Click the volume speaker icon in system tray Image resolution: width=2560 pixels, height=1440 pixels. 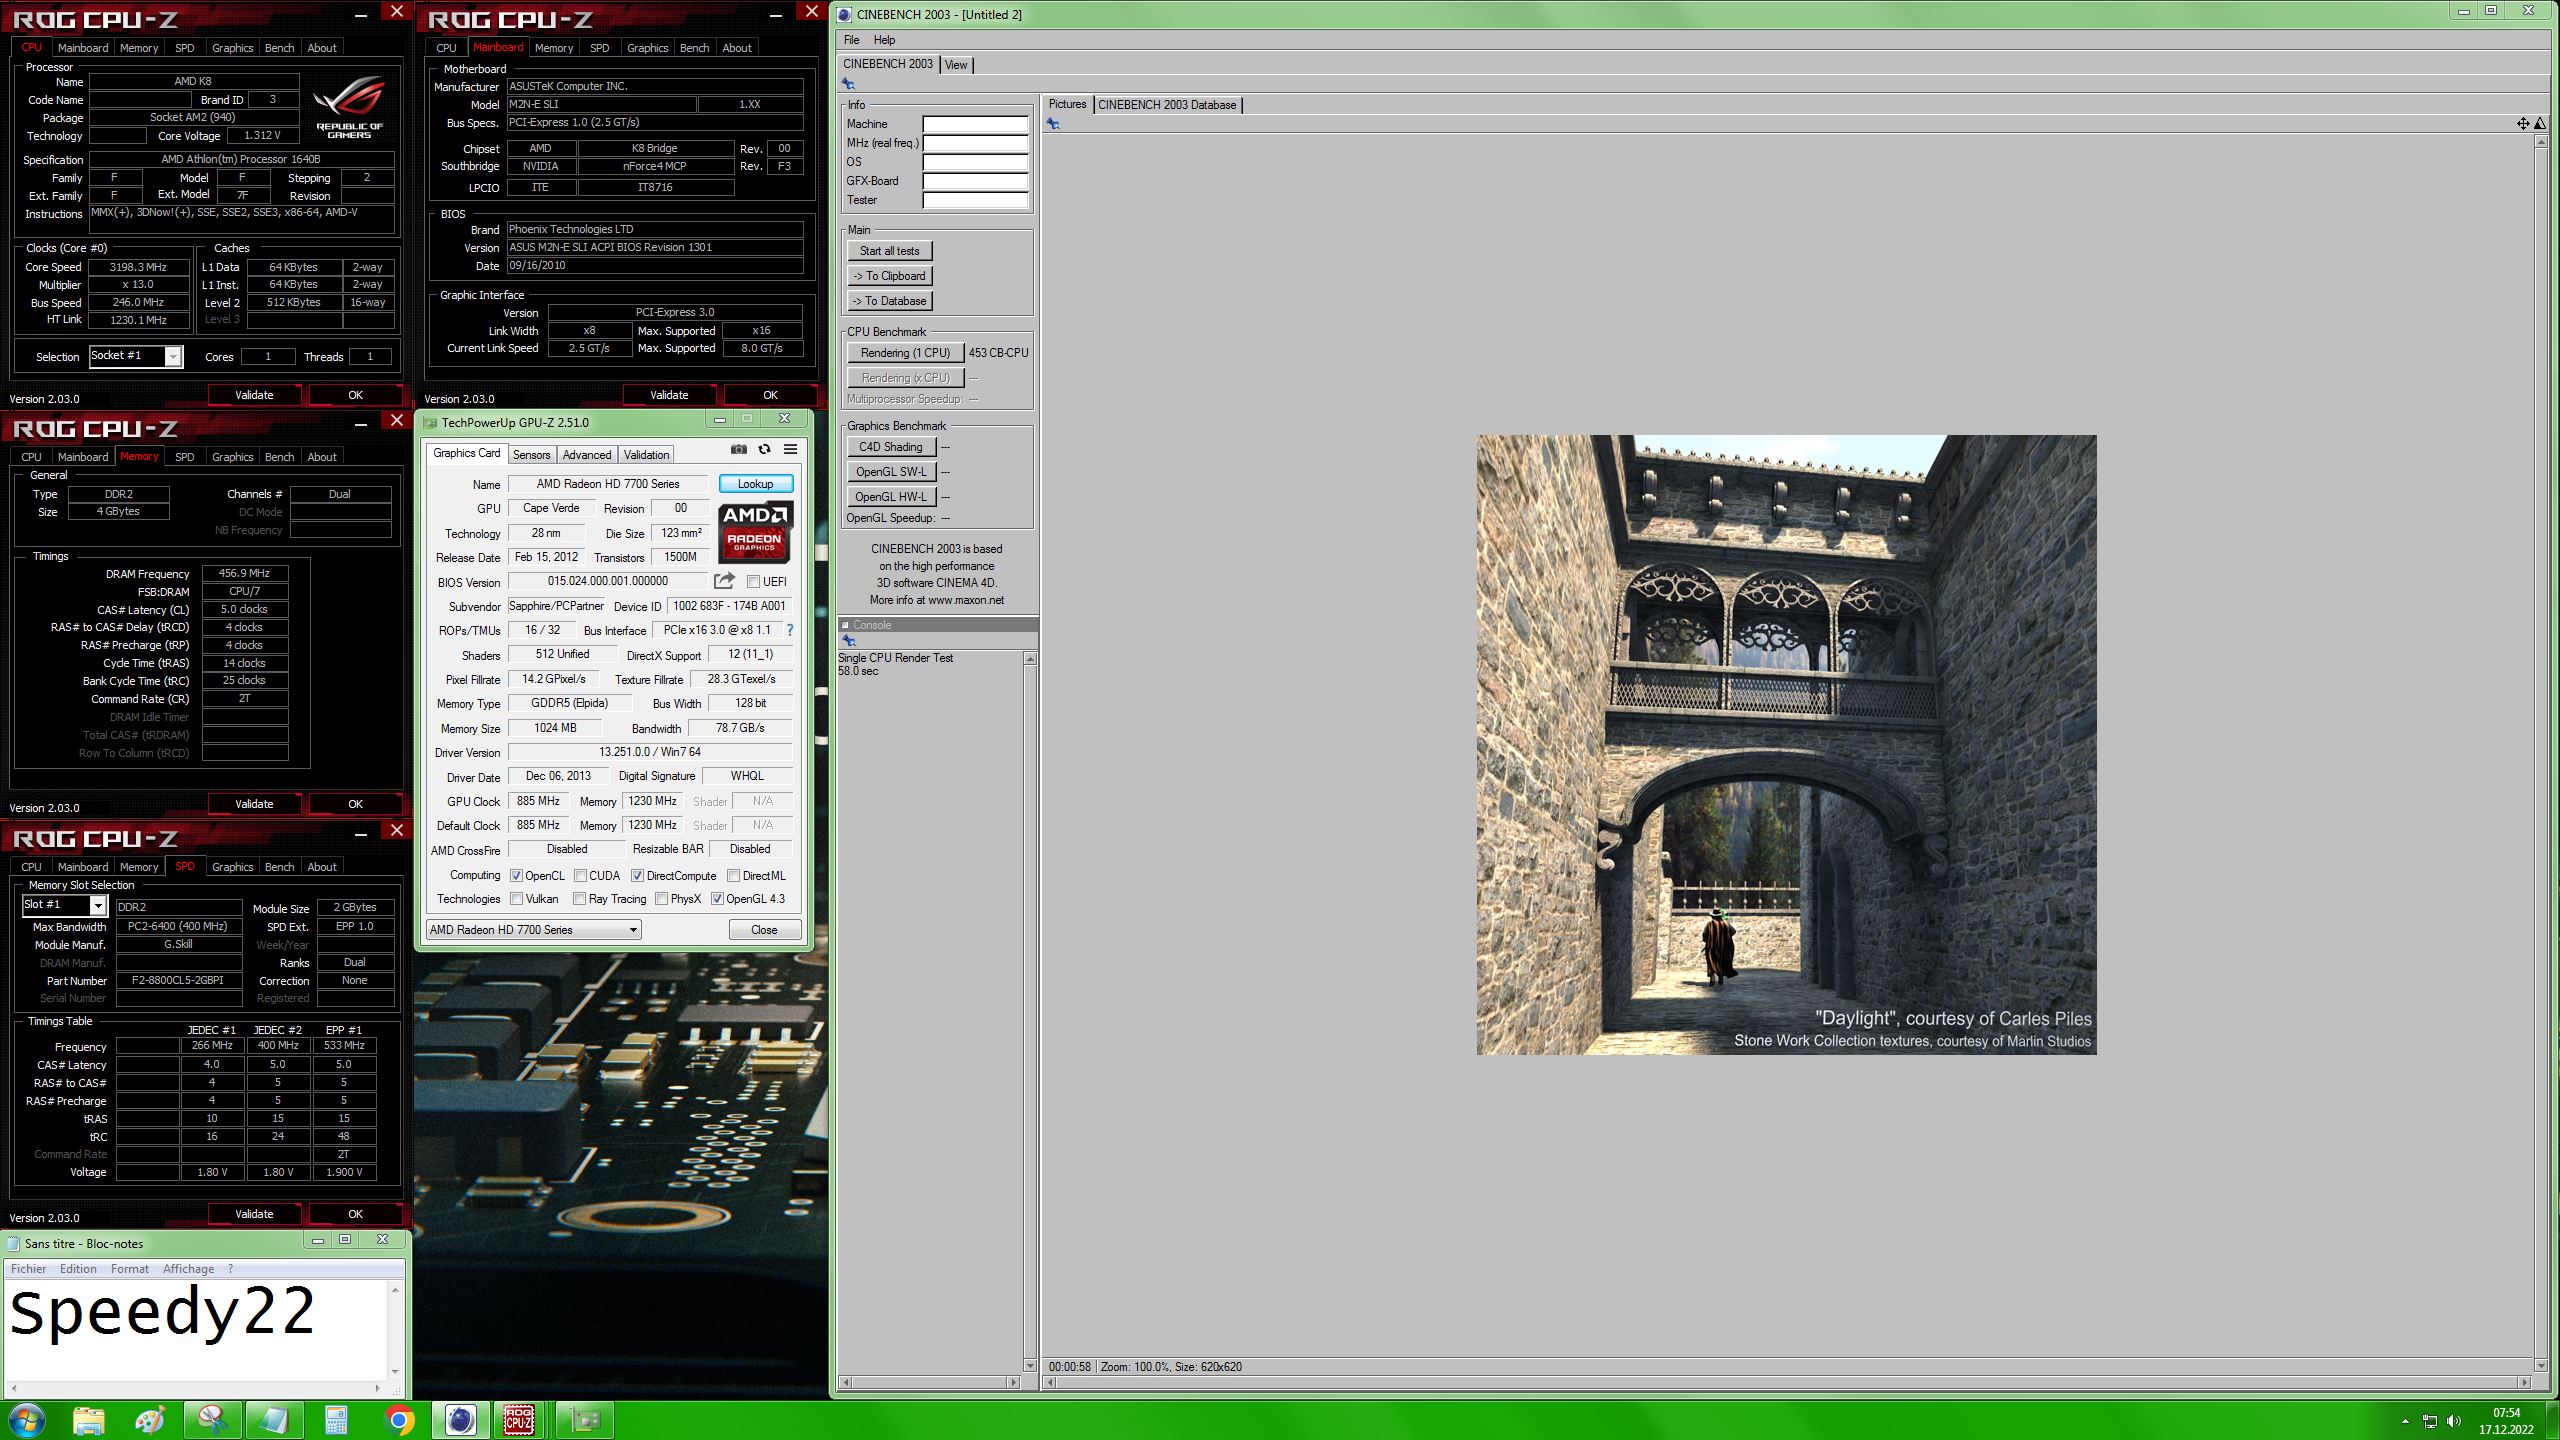[2453, 1421]
